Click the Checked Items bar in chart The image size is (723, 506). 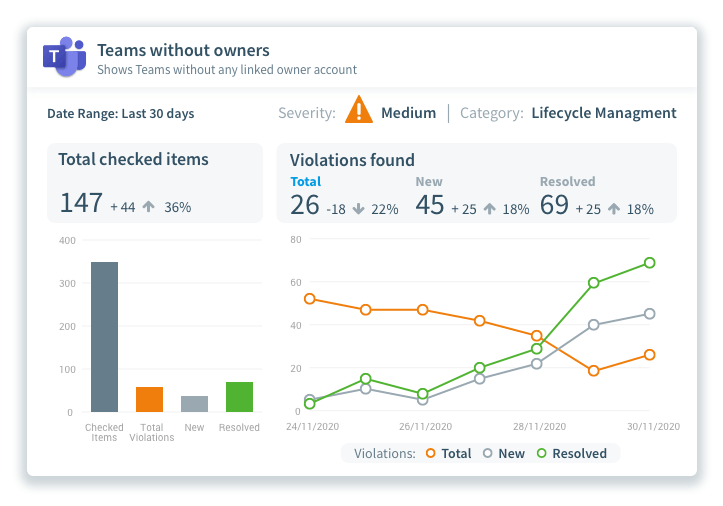(104, 337)
